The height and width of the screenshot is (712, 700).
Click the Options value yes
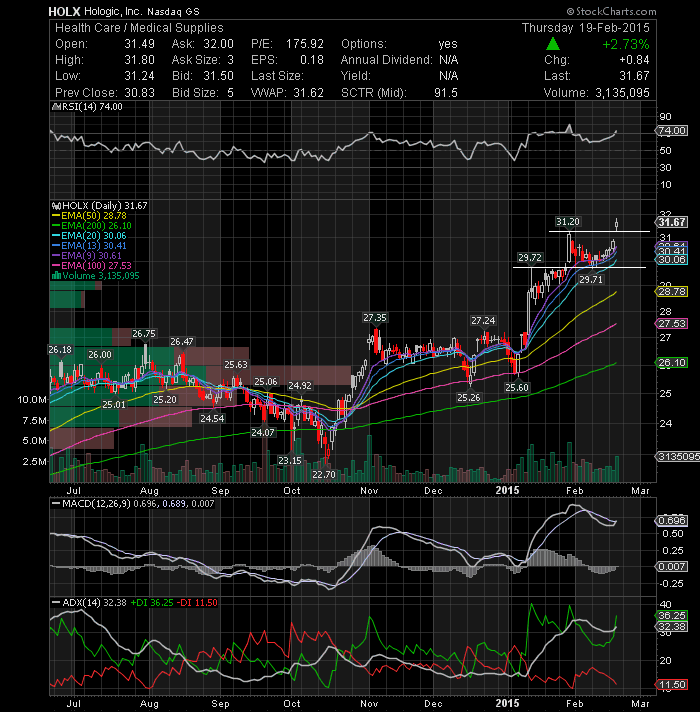pyautogui.click(x=448, y=44)
